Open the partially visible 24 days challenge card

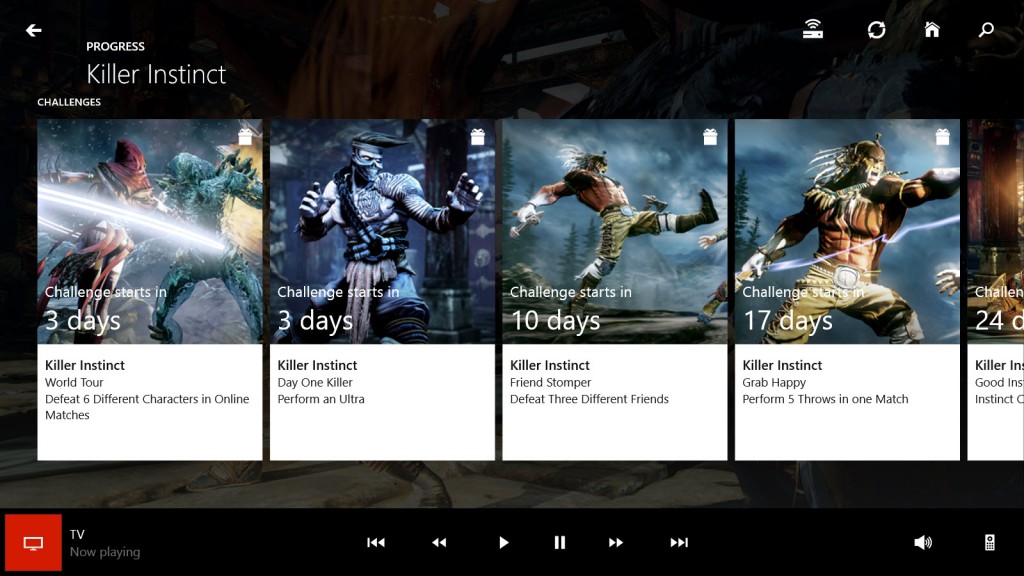click(995, 289)
